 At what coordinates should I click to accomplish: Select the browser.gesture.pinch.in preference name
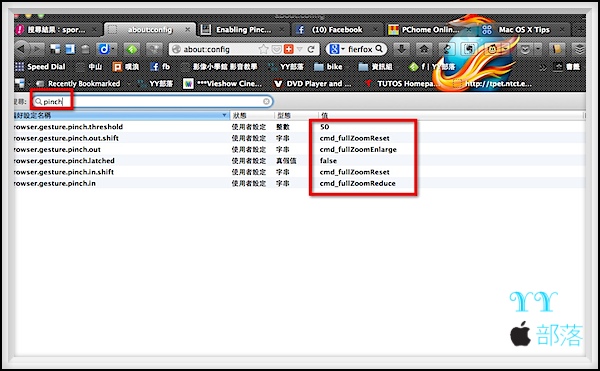(x=55, y=183)
